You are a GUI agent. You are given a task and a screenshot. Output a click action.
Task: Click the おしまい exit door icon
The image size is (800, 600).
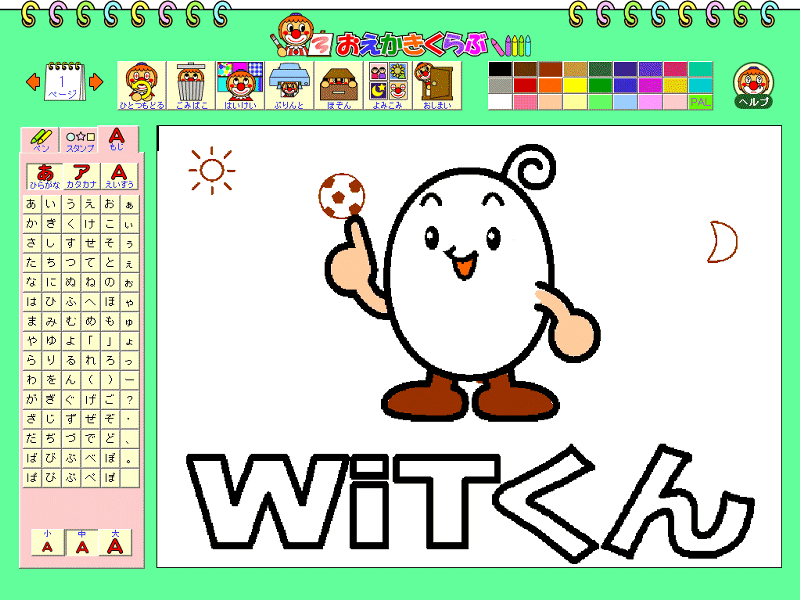click(x=437, y=86)
